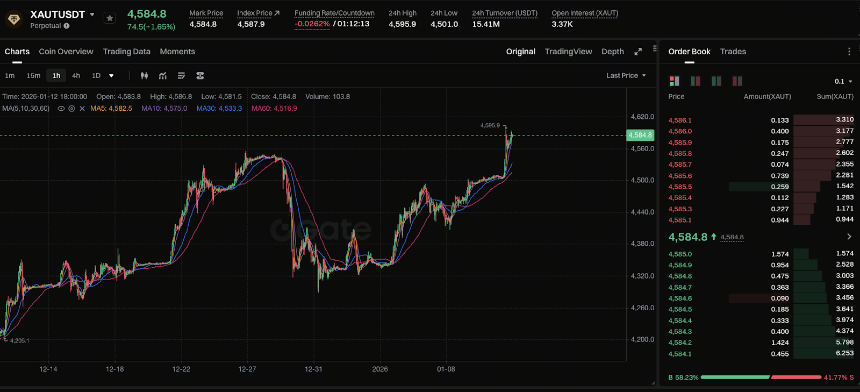
Task: Add XAUTUSDT to favorites with the star
Action: click(x=110, y=19)
